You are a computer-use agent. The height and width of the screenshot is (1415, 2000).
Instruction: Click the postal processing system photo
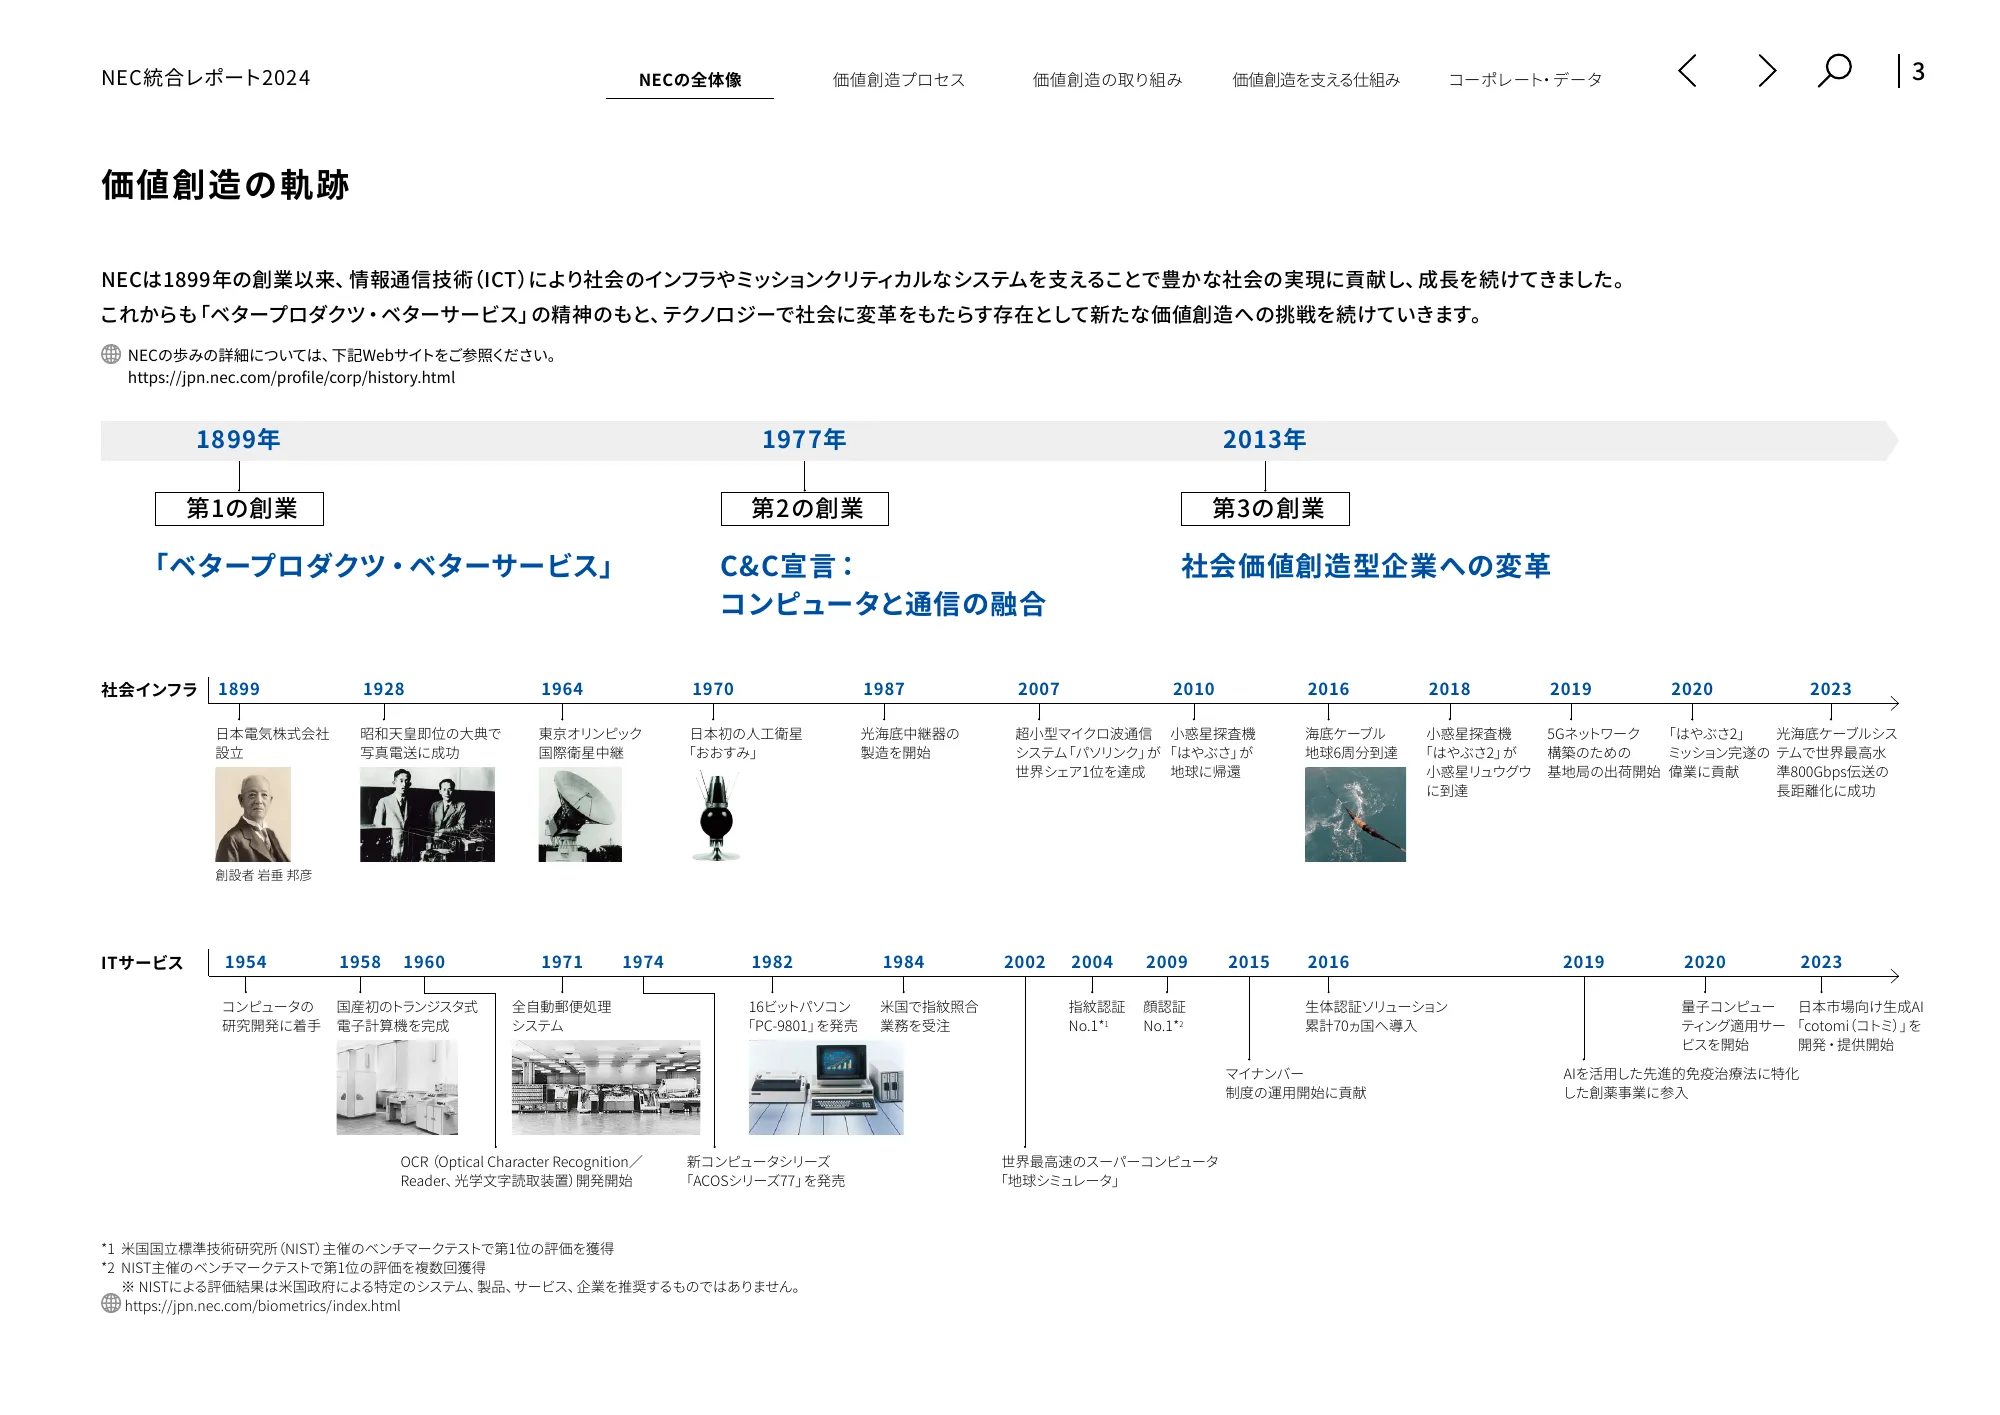(x=606, y=1087)
